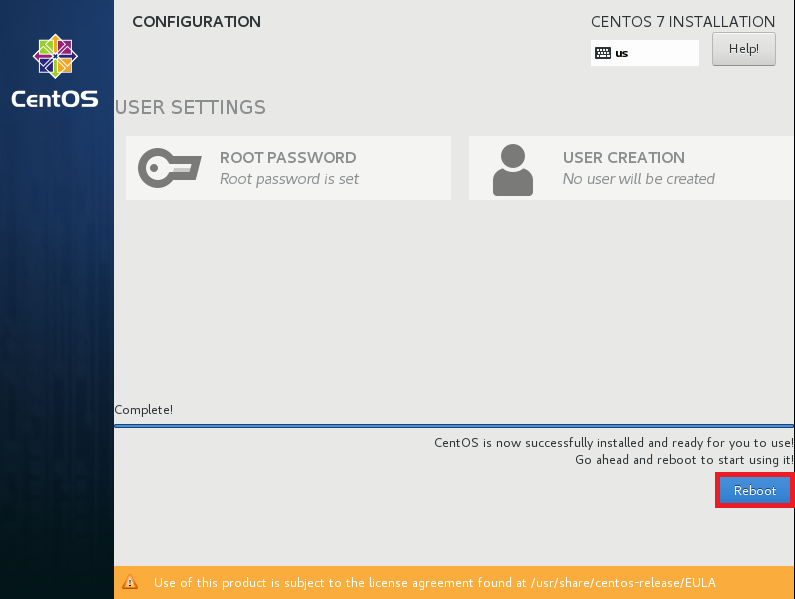Click the installation progress bar
Image resolution: width=795 pixels, height=599 pixels.
tap(454, 426)
